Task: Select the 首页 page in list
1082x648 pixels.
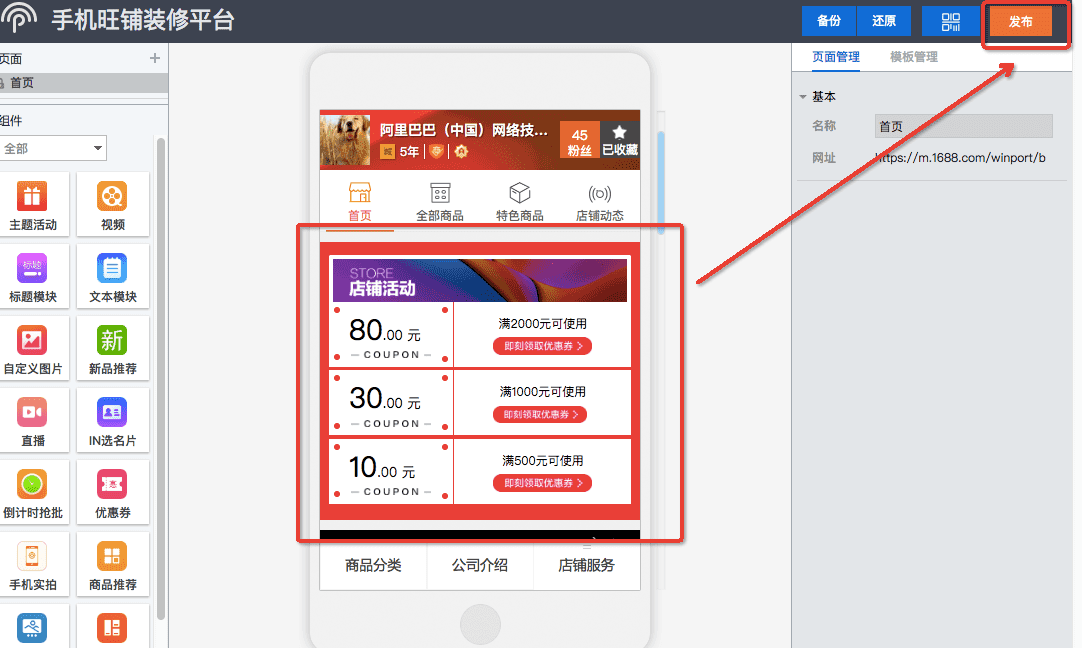Action: click(x=83, y=83)
